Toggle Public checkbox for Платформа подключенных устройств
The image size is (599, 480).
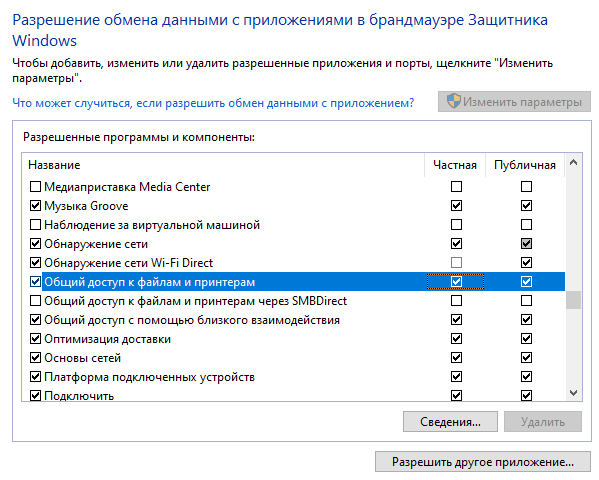click(526, 377)
